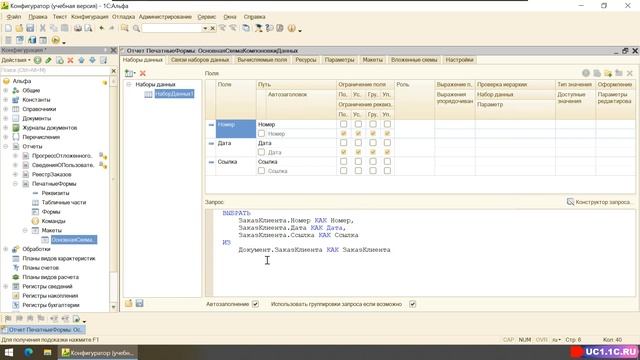Image resolution: width=640 pixels, height=360 pixels.
Task: Delete data set with red cross icon
Action: coord(142,73)
